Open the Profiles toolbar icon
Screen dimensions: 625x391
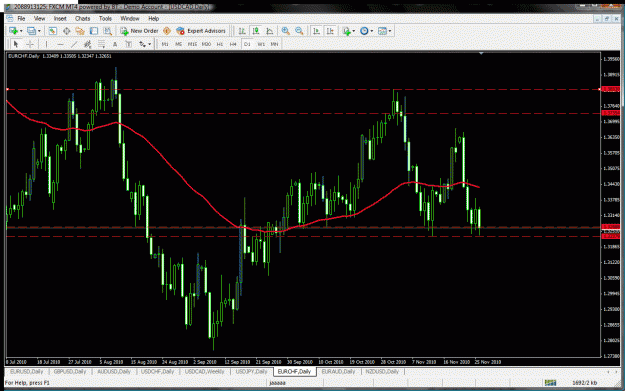(31, 31)
